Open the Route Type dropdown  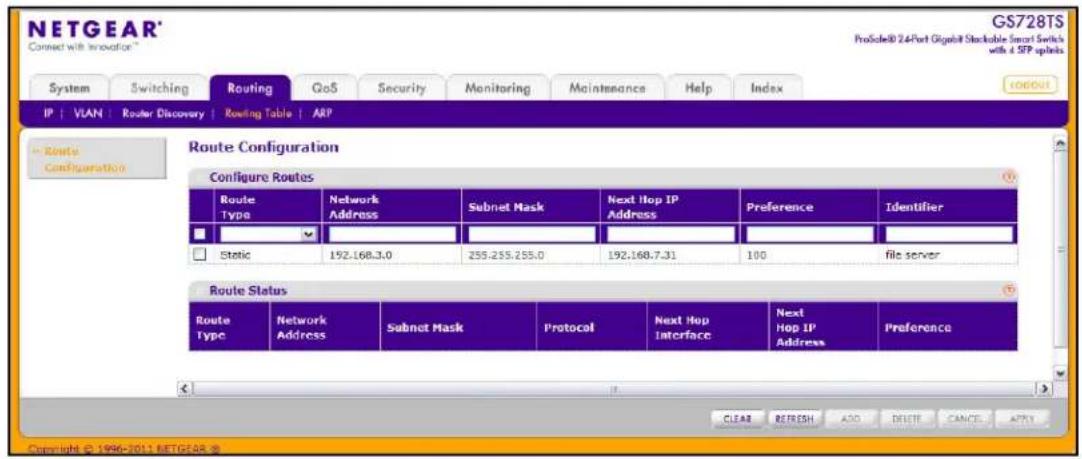click(268, 235)
